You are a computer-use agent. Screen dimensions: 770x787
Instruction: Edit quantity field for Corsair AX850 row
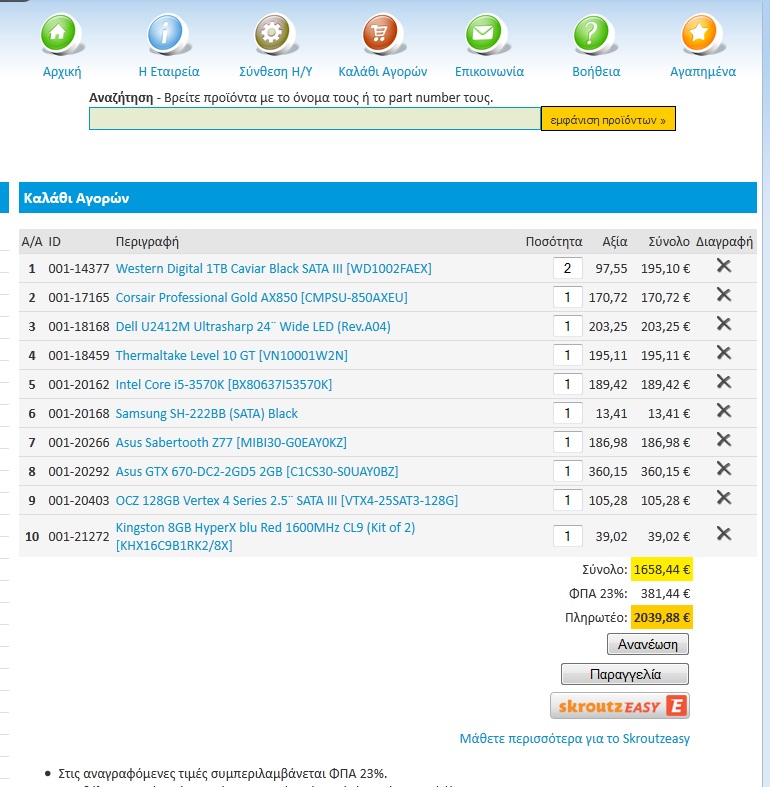[x=568, y=297]
